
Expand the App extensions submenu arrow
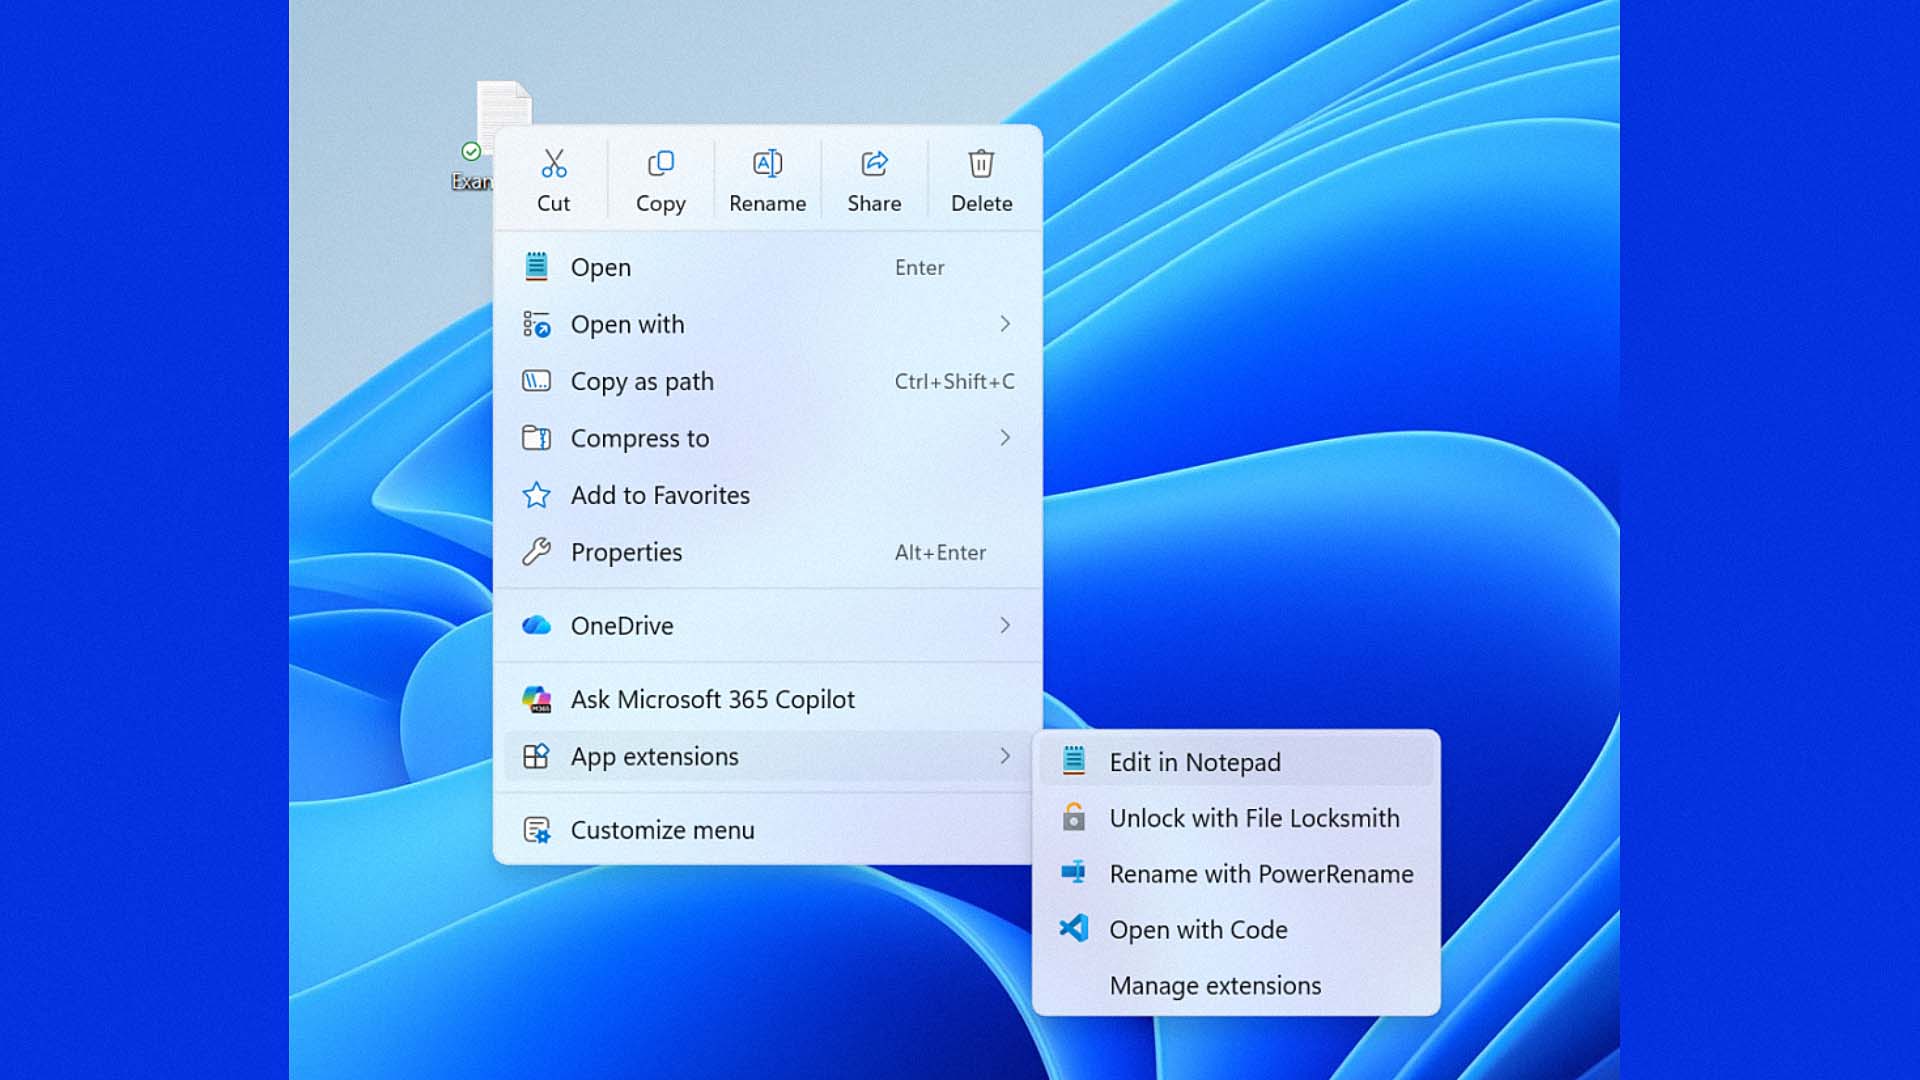pos(1005,756)
